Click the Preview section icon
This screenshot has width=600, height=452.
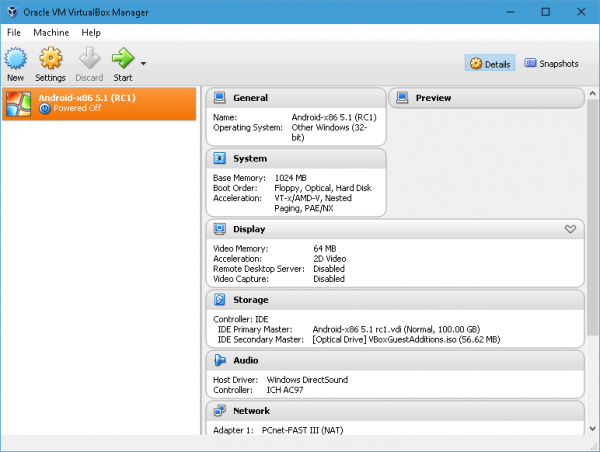point(403,98)
